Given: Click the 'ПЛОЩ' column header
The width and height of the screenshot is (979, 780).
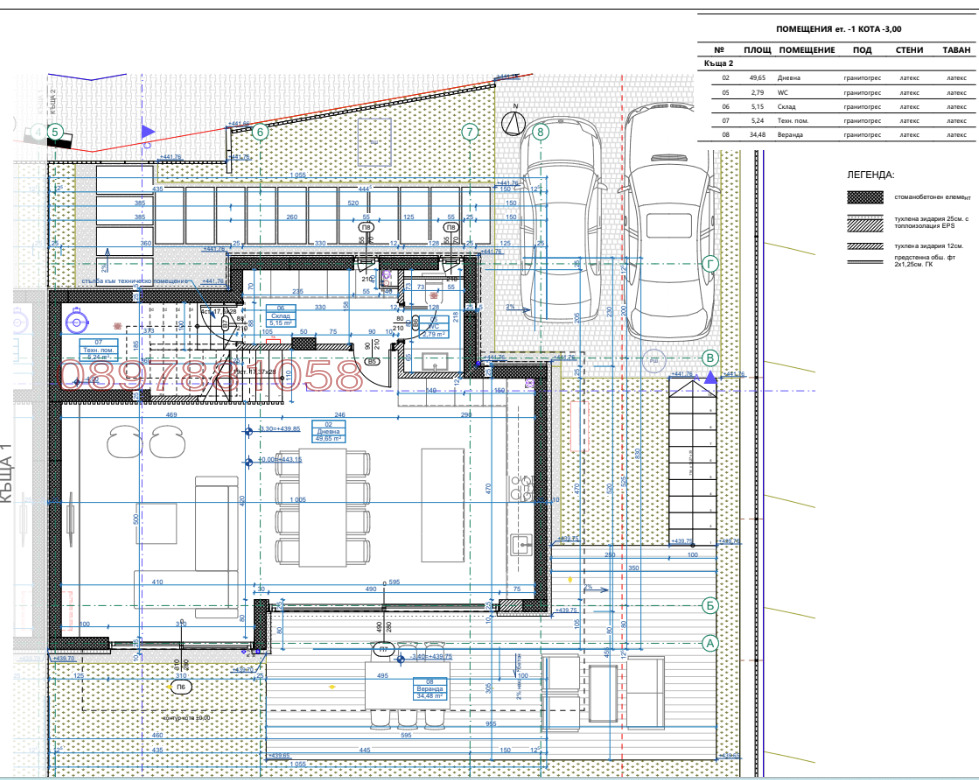Looking at the screenshot, I should point(757,50).
